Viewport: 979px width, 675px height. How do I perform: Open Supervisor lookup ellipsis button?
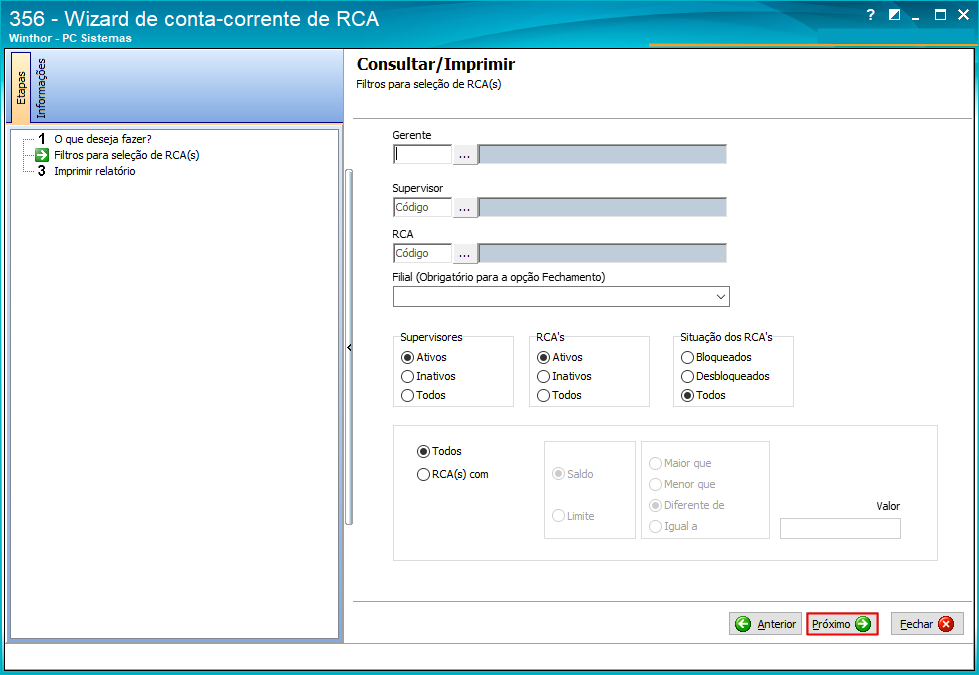(465, 208)
